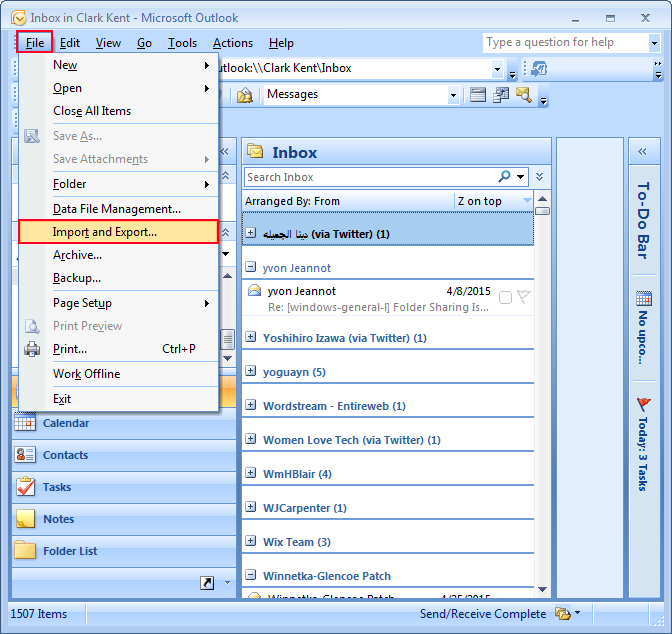The image size is (672, 634).
Task: Expand the Wix Team (3) group
Action: (x=250, y=541)
